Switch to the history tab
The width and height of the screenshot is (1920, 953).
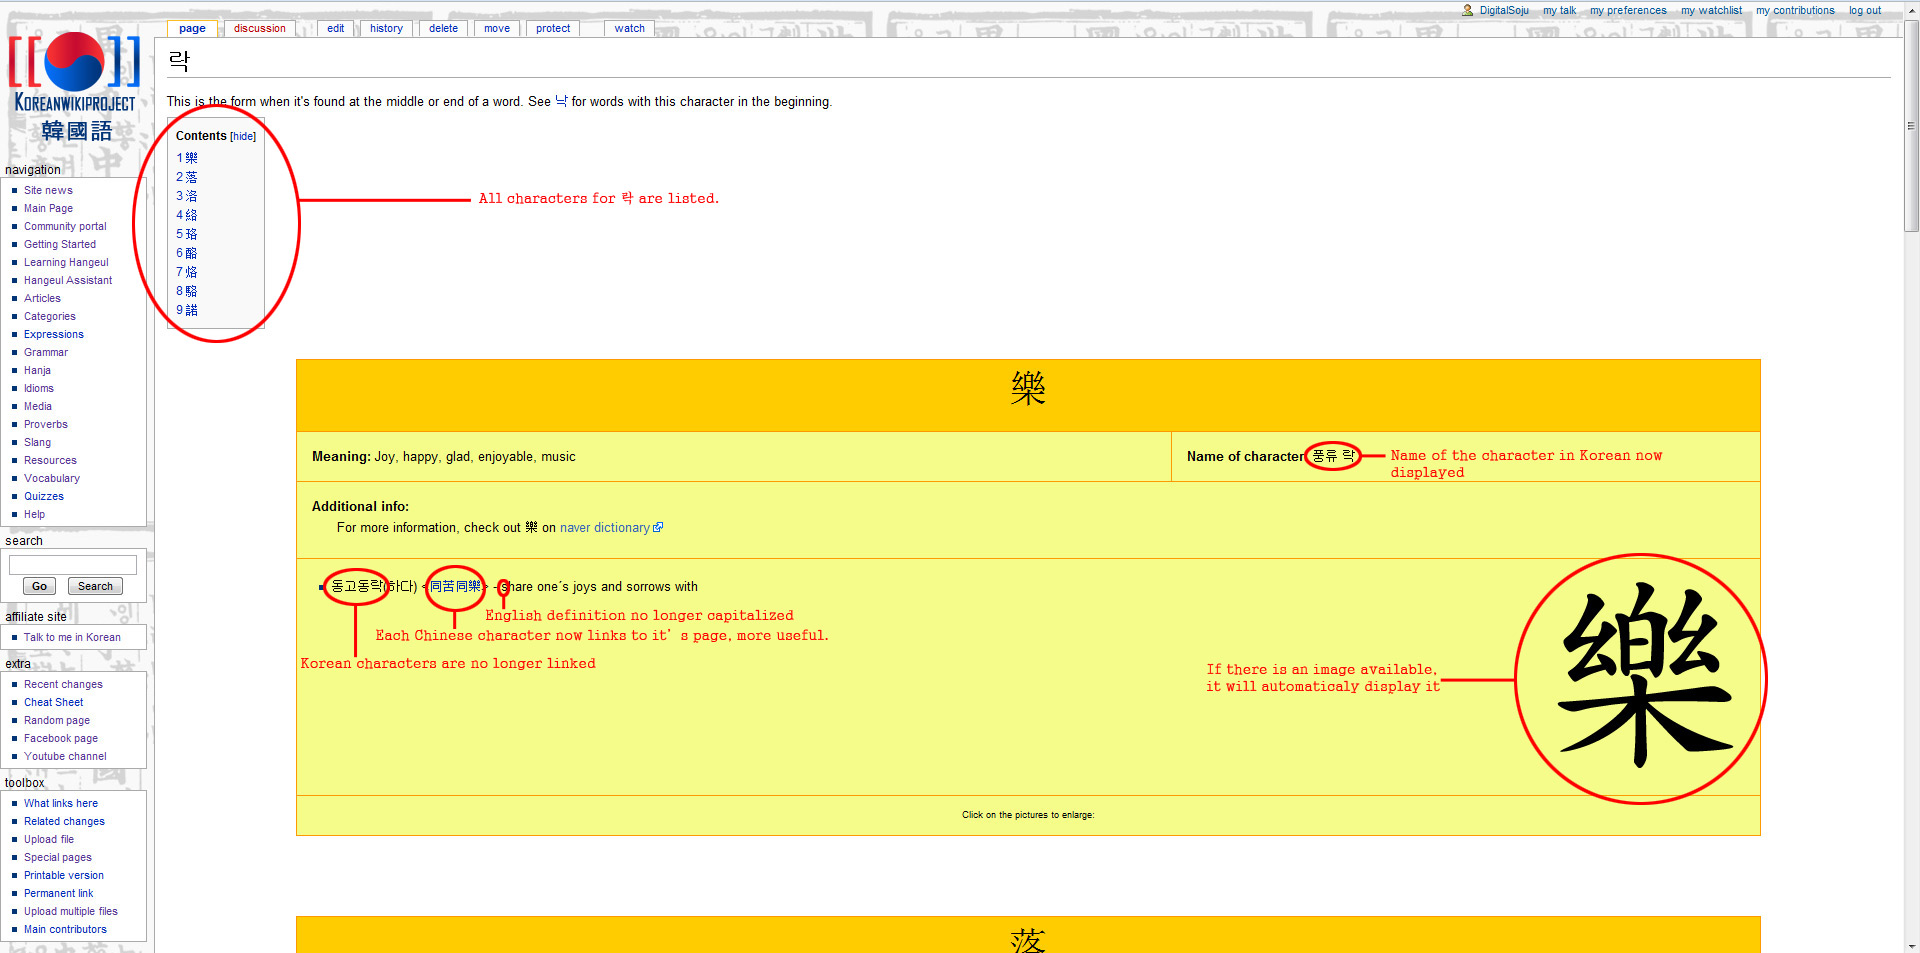point(386,29)
